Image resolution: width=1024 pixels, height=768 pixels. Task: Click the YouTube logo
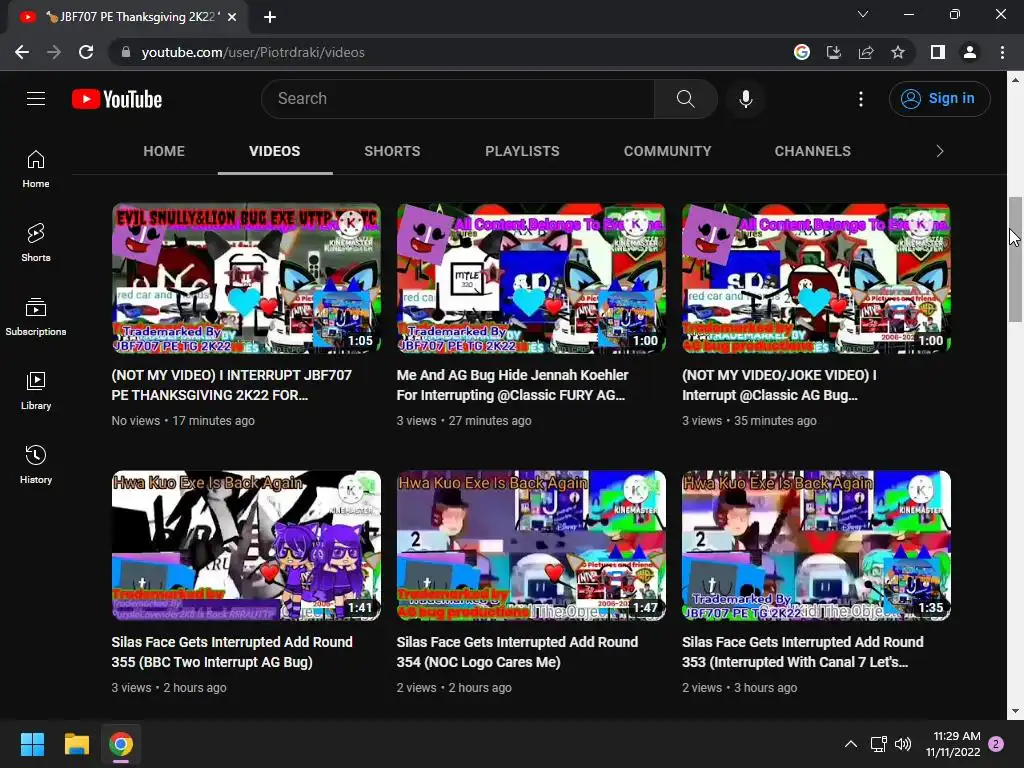(117, 99)
